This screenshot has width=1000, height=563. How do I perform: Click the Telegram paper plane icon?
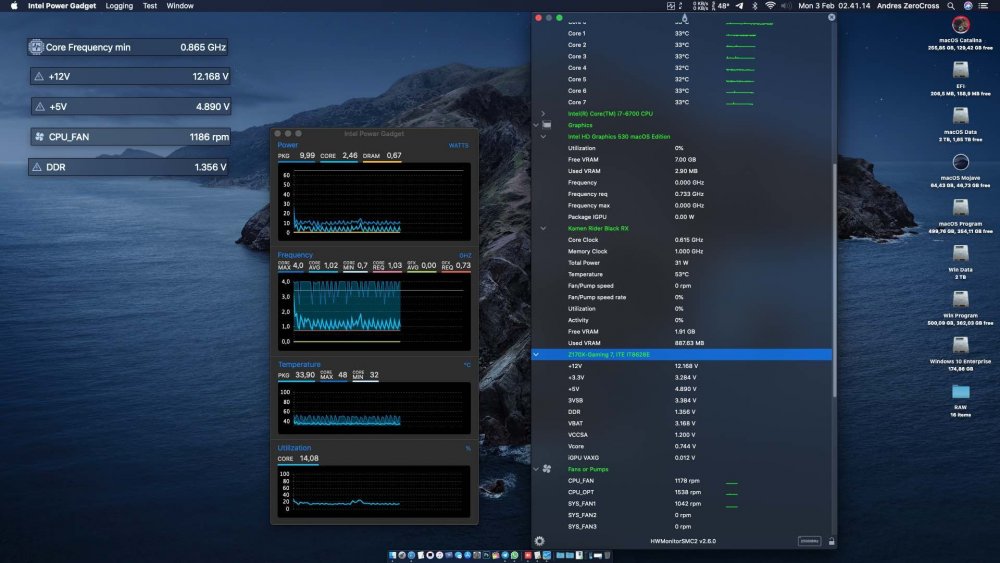[739, 6]
